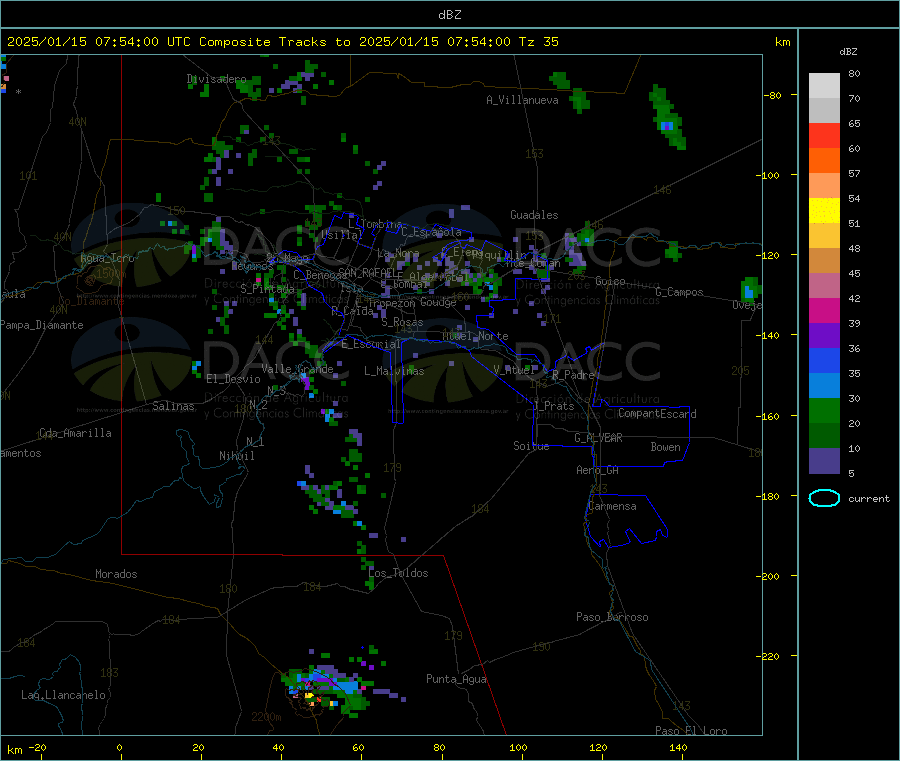The height and width of the screenshot is (761, 900).
Task: Click the 'Lag.Llancanelo' map label
Action: coord(64,695)
